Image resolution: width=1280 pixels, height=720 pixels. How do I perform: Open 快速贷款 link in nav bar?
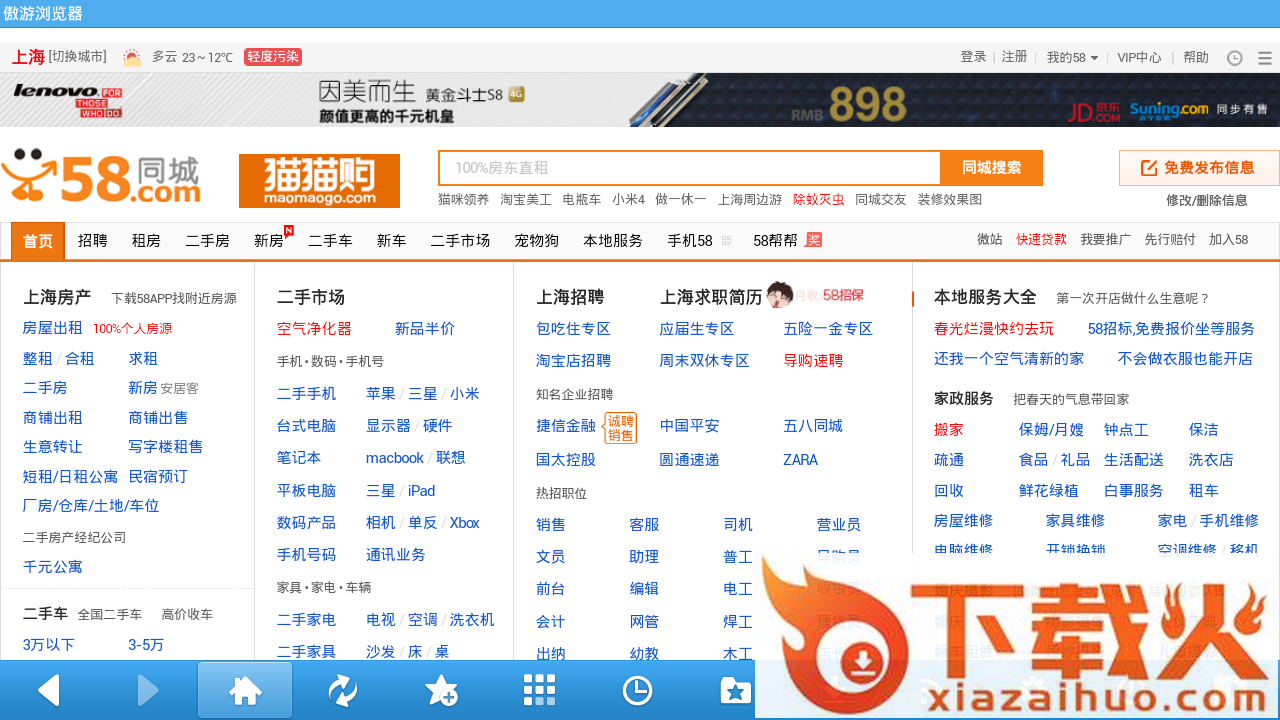tap(1041, 240)
